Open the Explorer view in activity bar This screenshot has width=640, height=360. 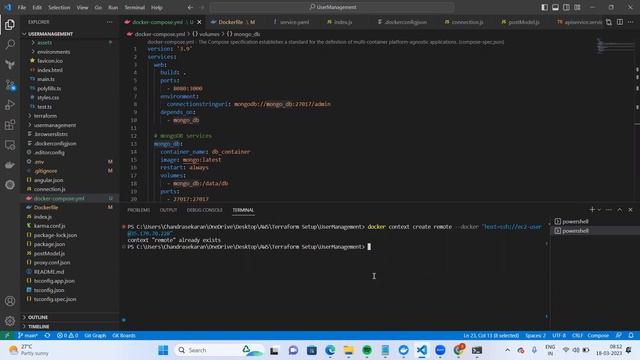[10, 24]
